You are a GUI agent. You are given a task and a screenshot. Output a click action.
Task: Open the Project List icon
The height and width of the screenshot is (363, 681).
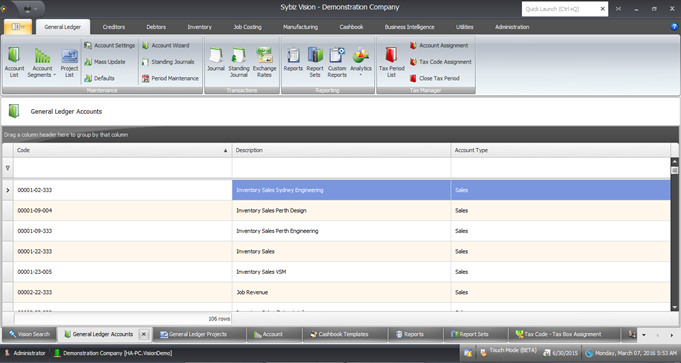point(69,62)
